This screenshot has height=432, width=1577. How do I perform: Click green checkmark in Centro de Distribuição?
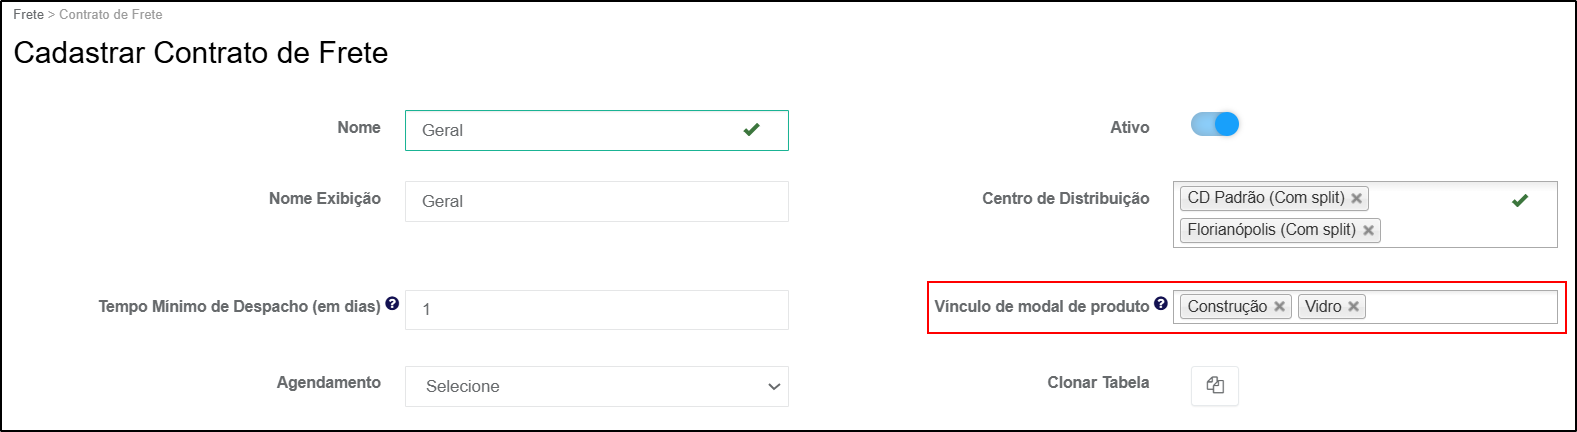1520,200
